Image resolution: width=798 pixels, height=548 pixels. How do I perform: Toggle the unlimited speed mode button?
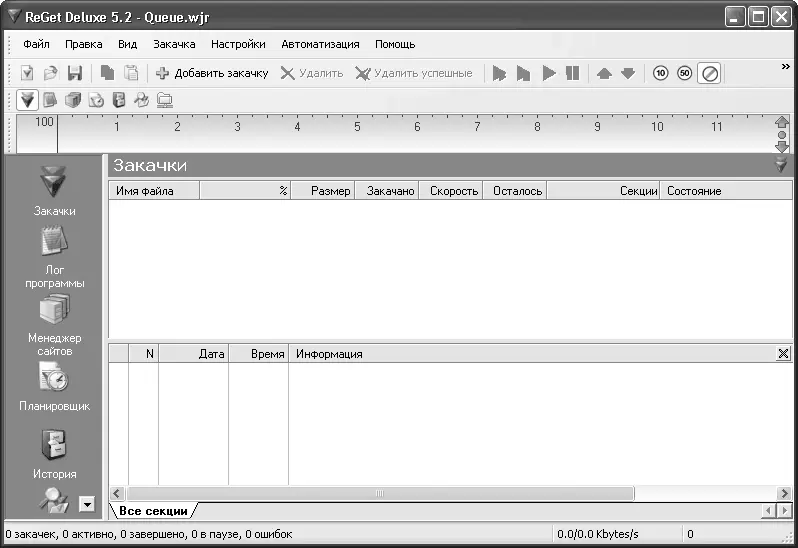709,73
